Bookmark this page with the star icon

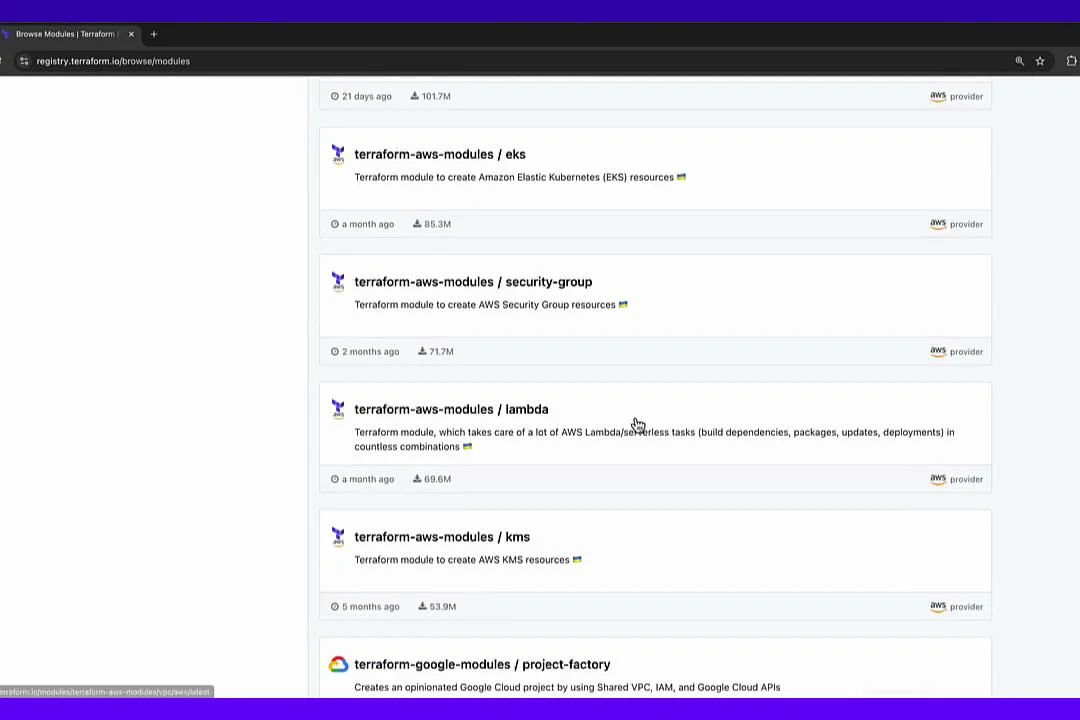click(1040, 61)
